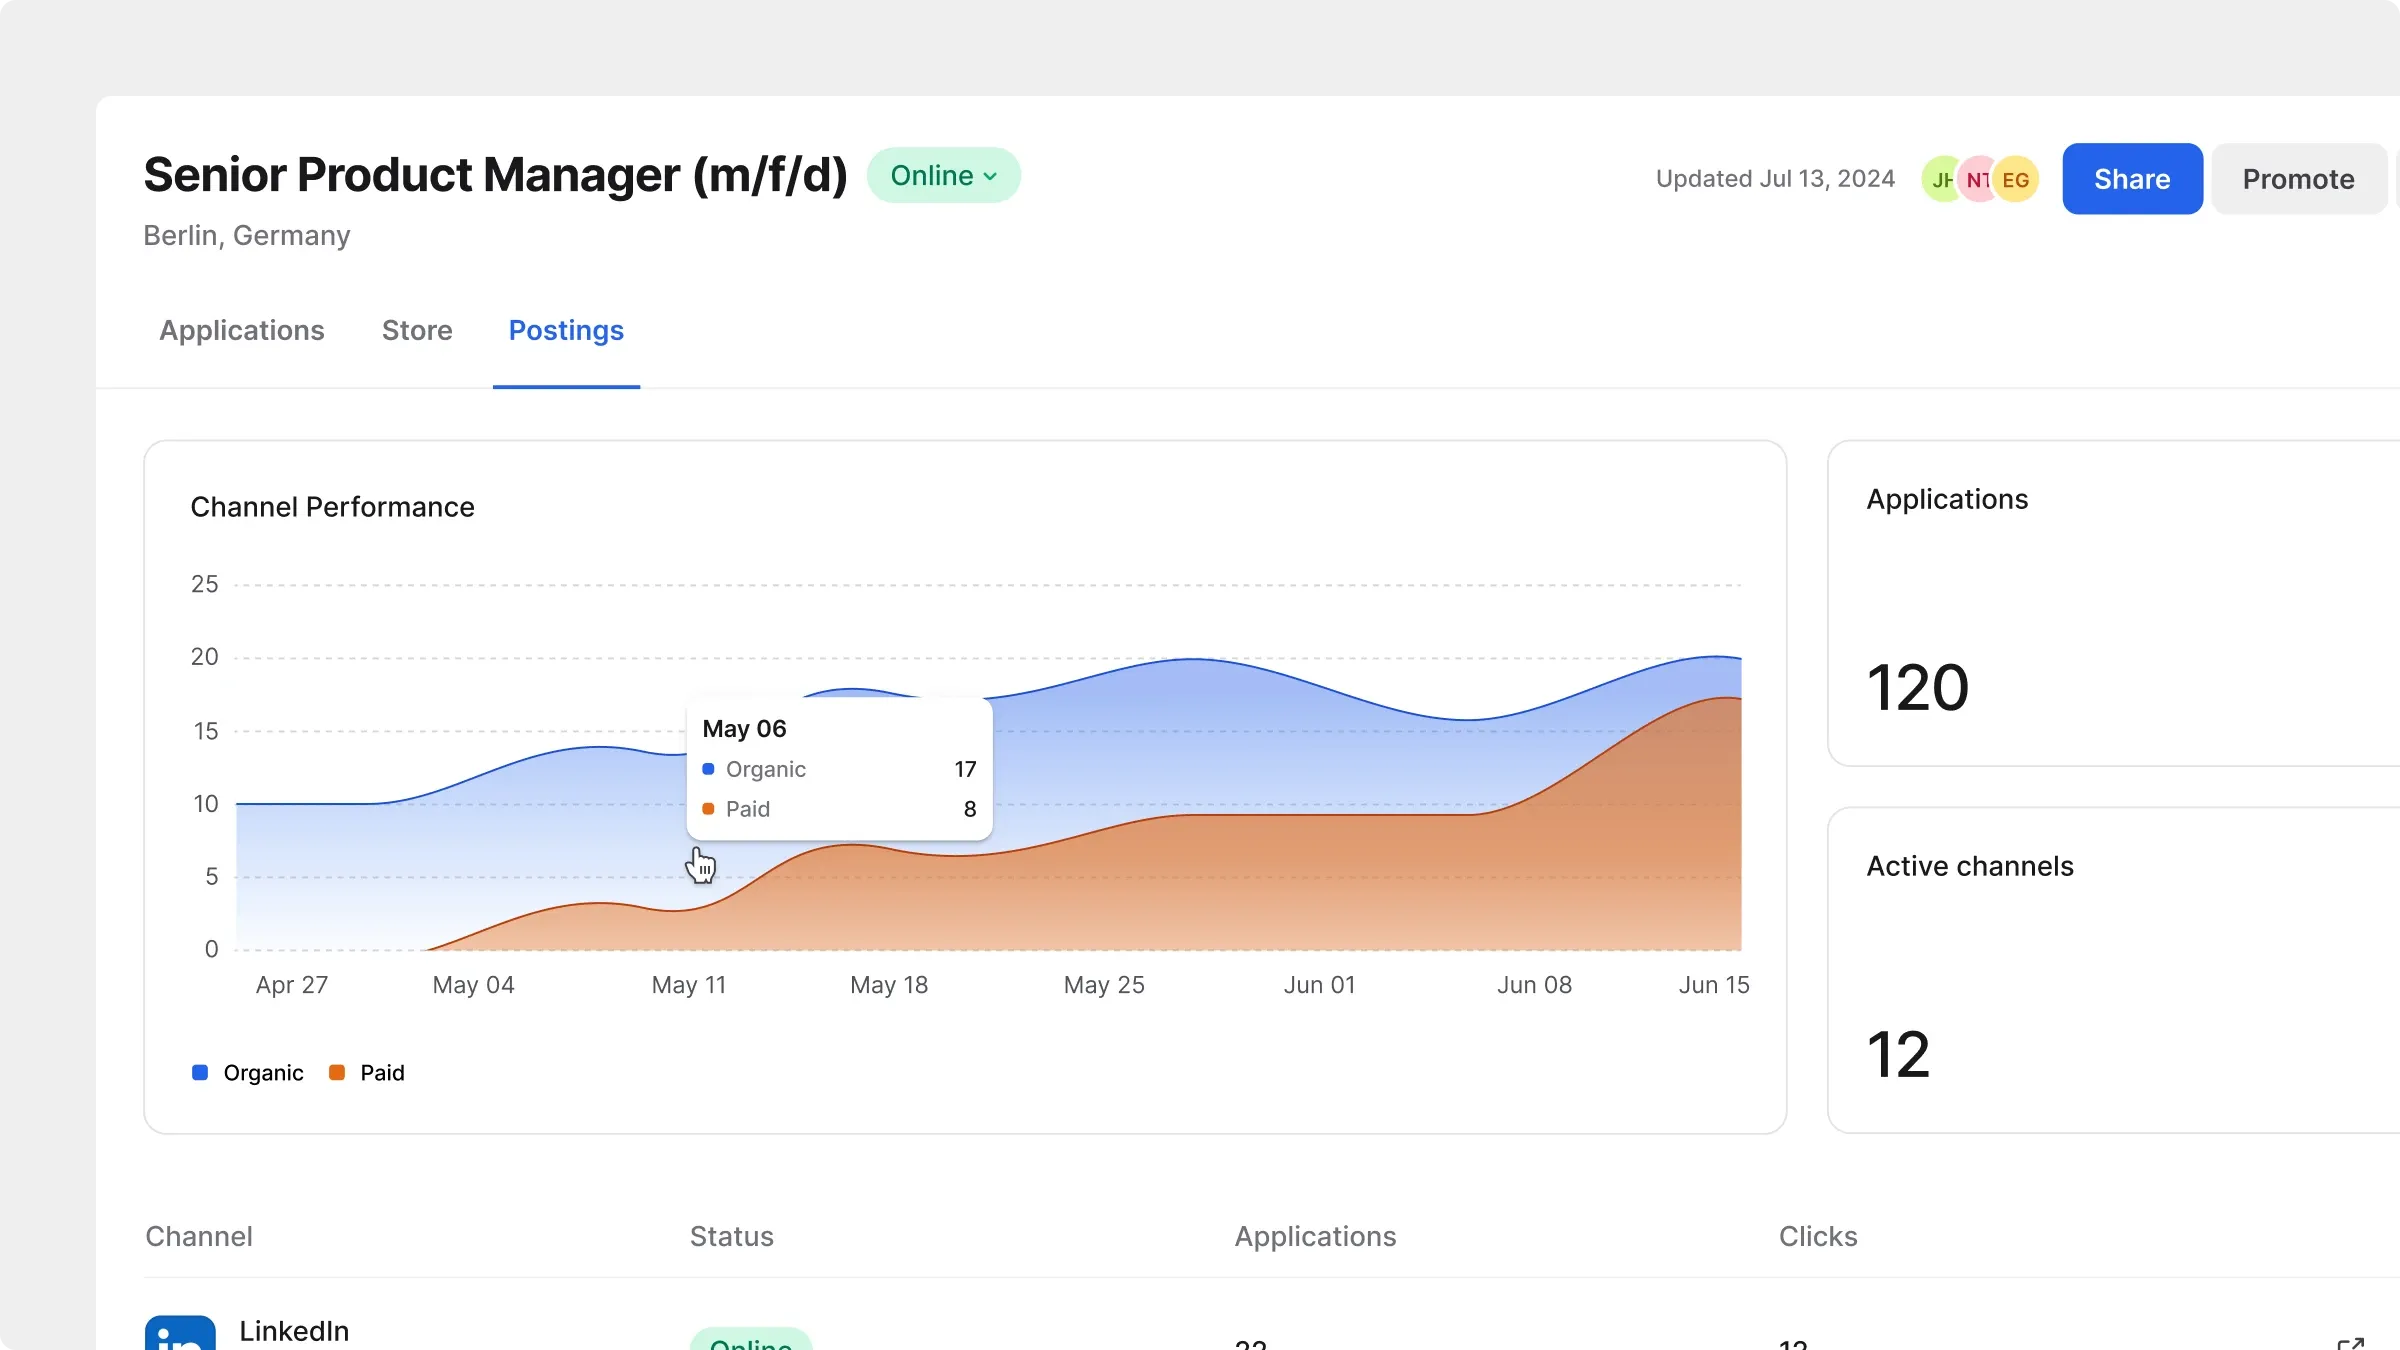Select the Postings tab
This screenshot has height=1350, width=2400.
tap(566, 331)
